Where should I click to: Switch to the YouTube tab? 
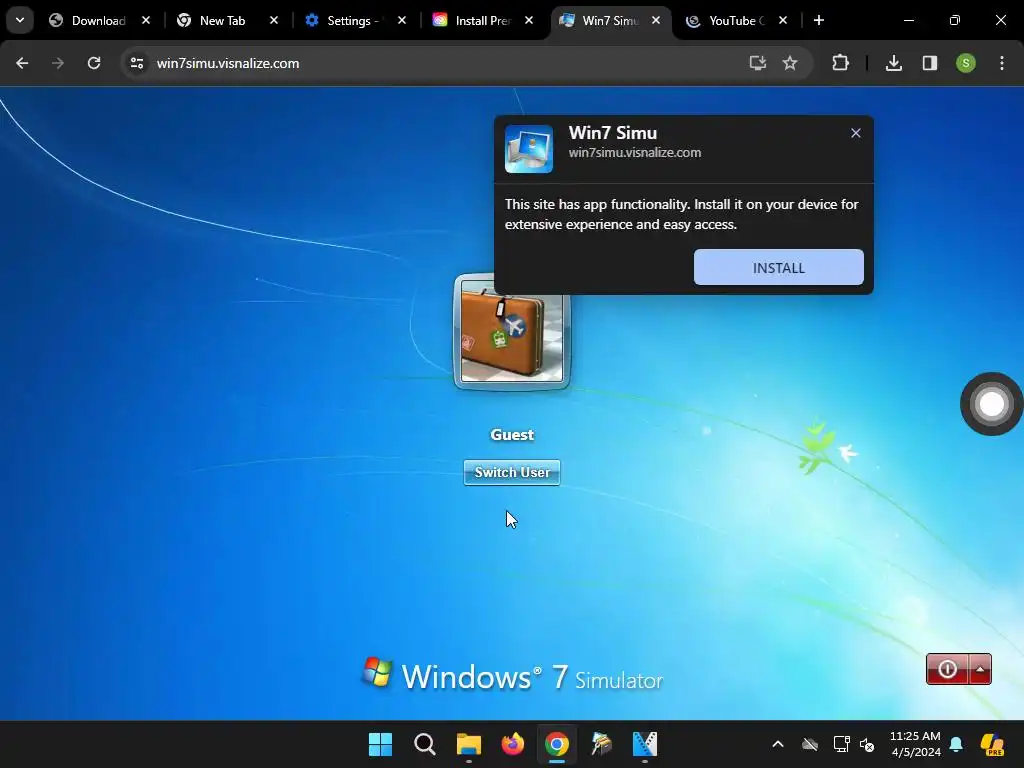click(x=736, y=21)
